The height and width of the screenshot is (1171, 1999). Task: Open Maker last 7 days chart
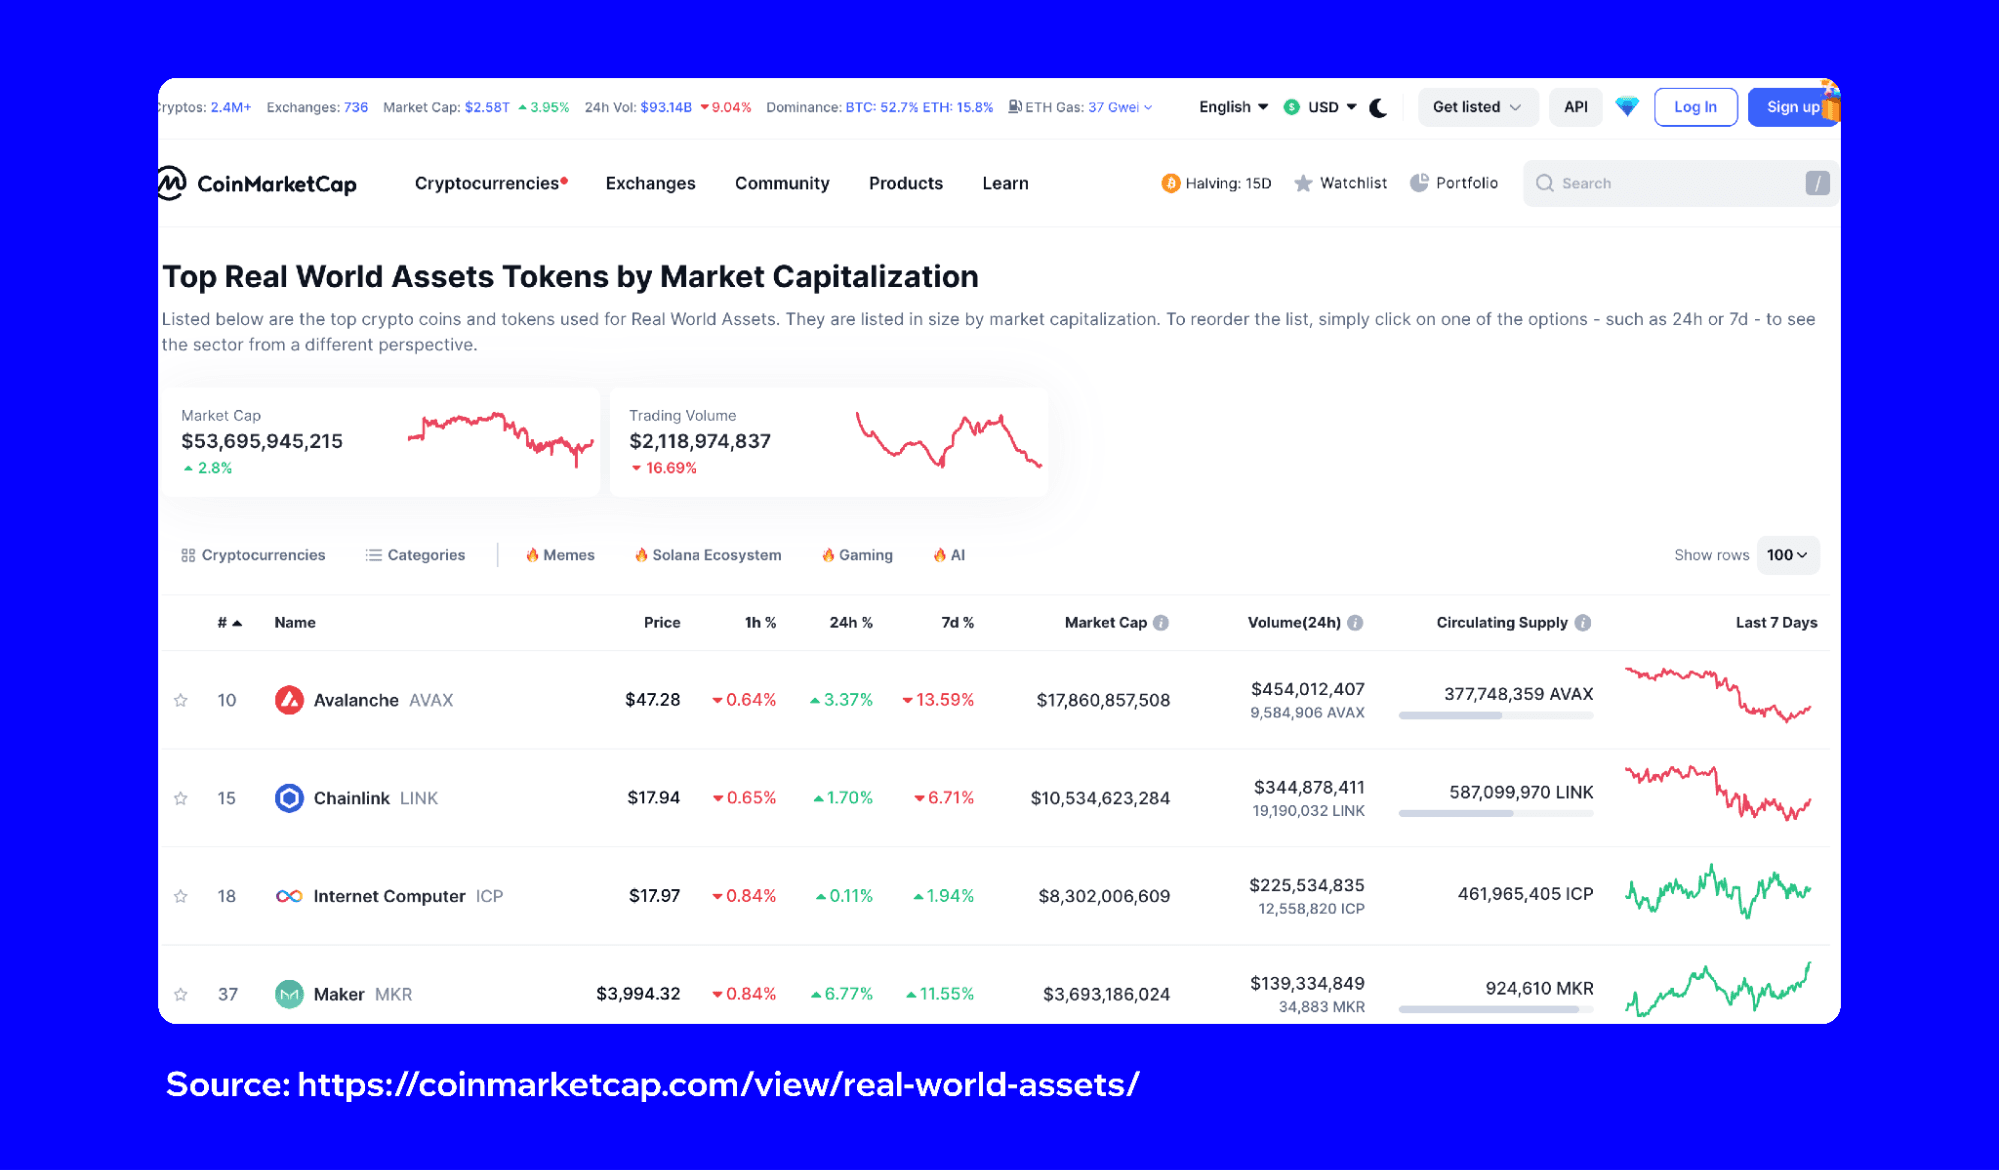tap(1718, 990)
